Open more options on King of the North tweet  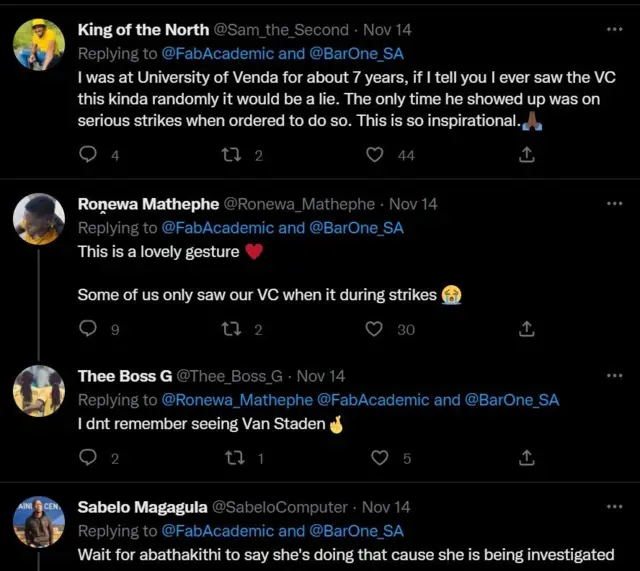(614, 30)
